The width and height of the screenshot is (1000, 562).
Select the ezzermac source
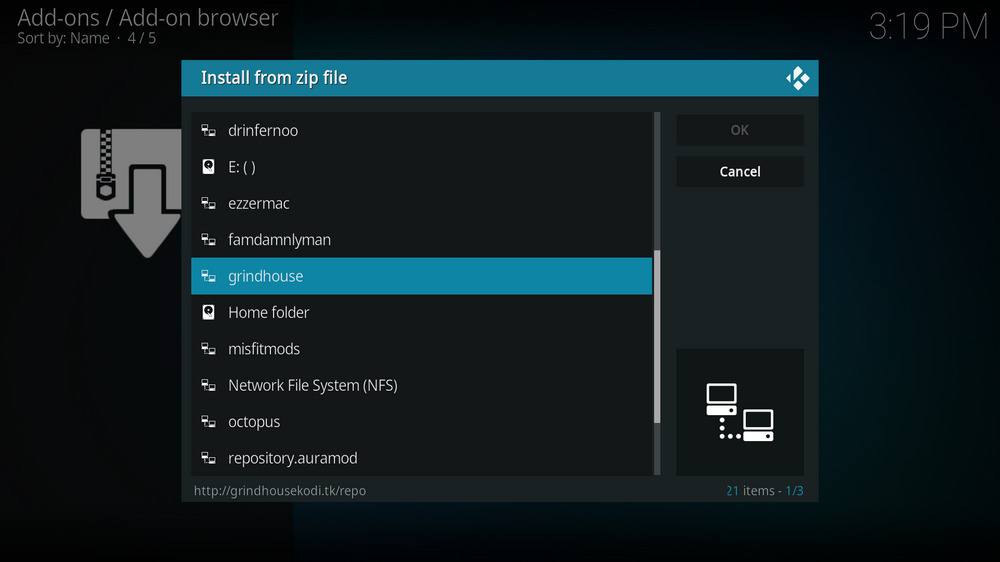pyautogui.click(x=422, y=203)
